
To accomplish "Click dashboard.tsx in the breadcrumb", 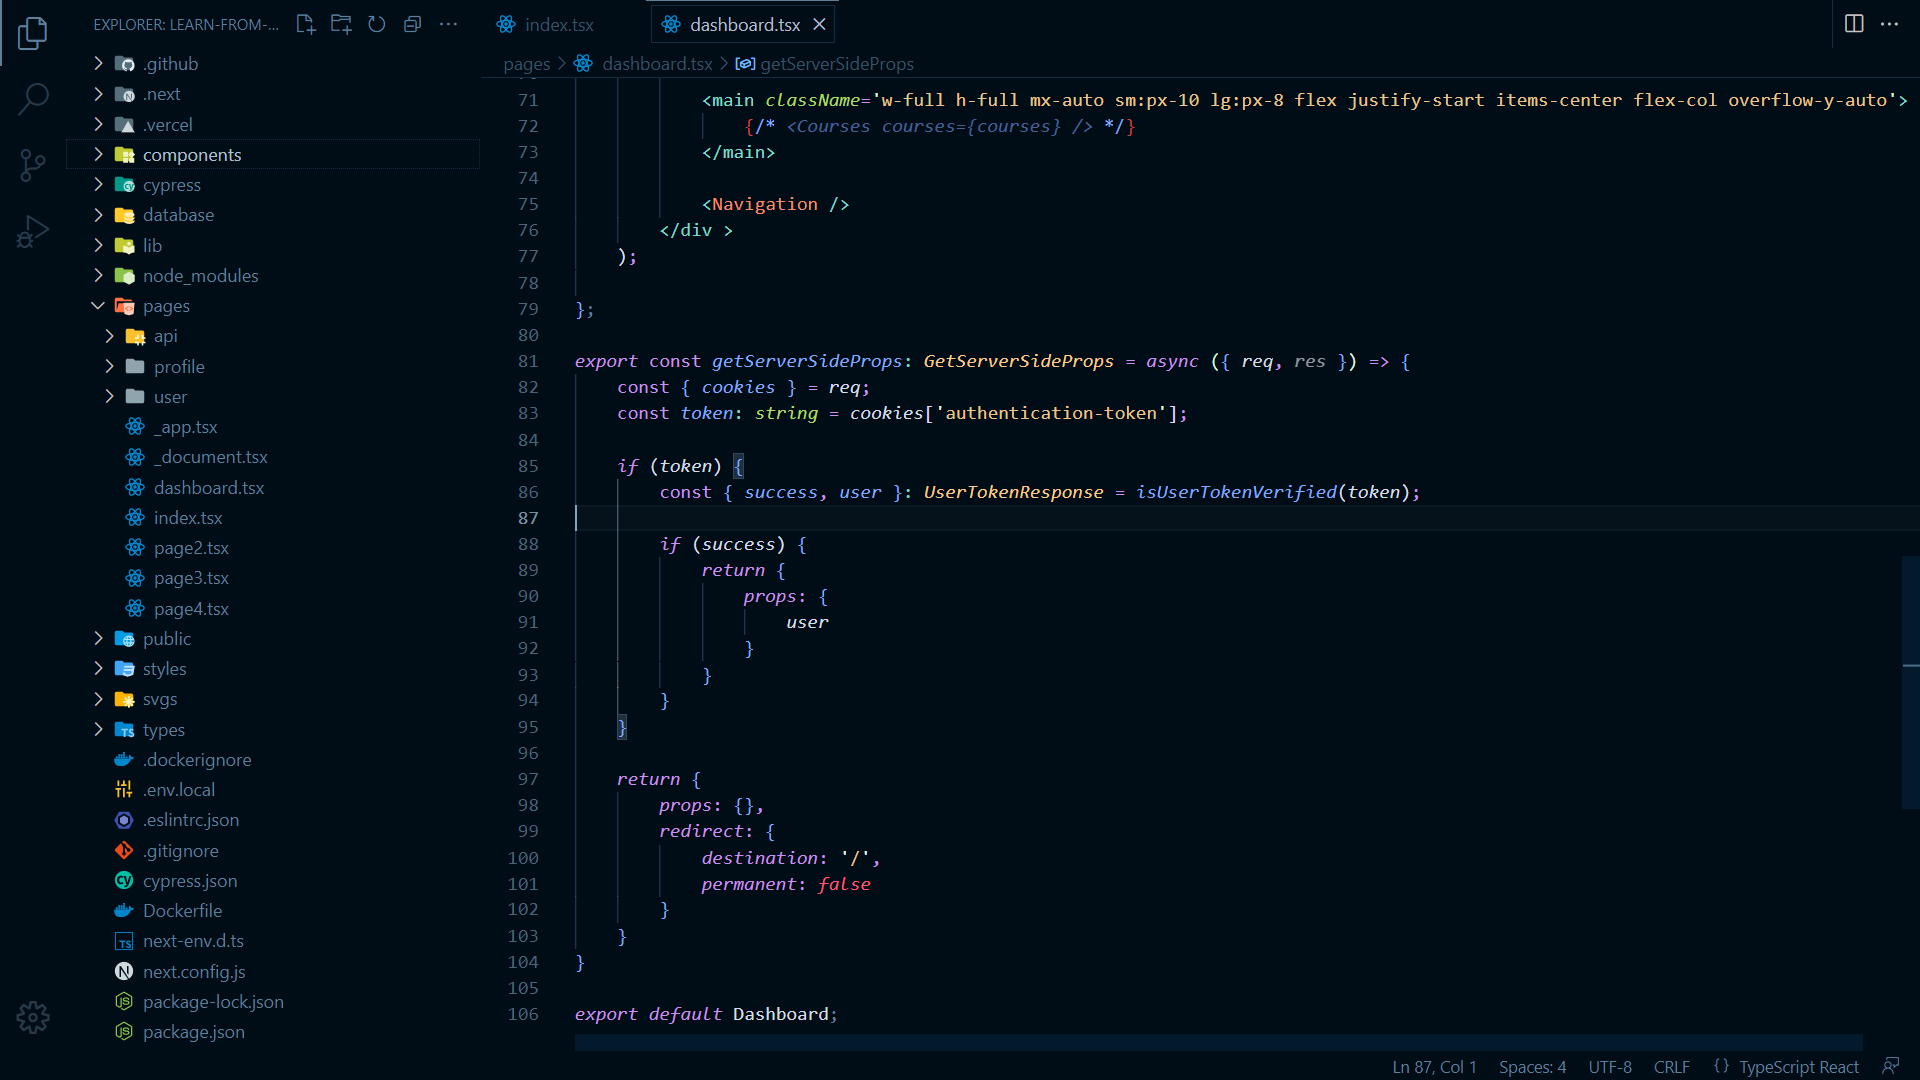I will pyautogui.click(x=657, y=64).
